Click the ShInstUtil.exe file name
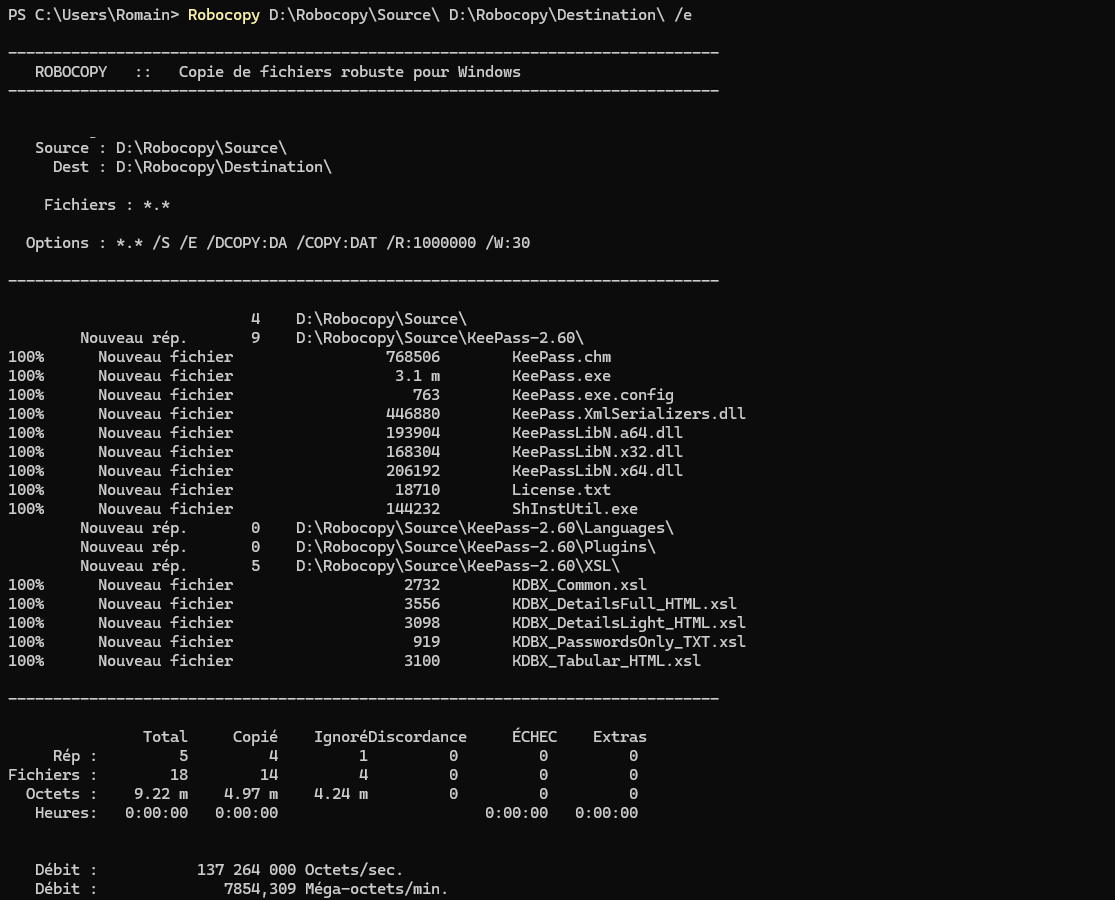 574,509
